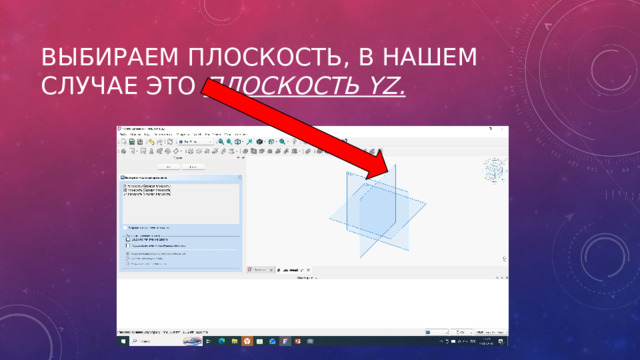640x360 pixels.
Task: Undo the last action in FreeCAD
Action: (151, 142)
